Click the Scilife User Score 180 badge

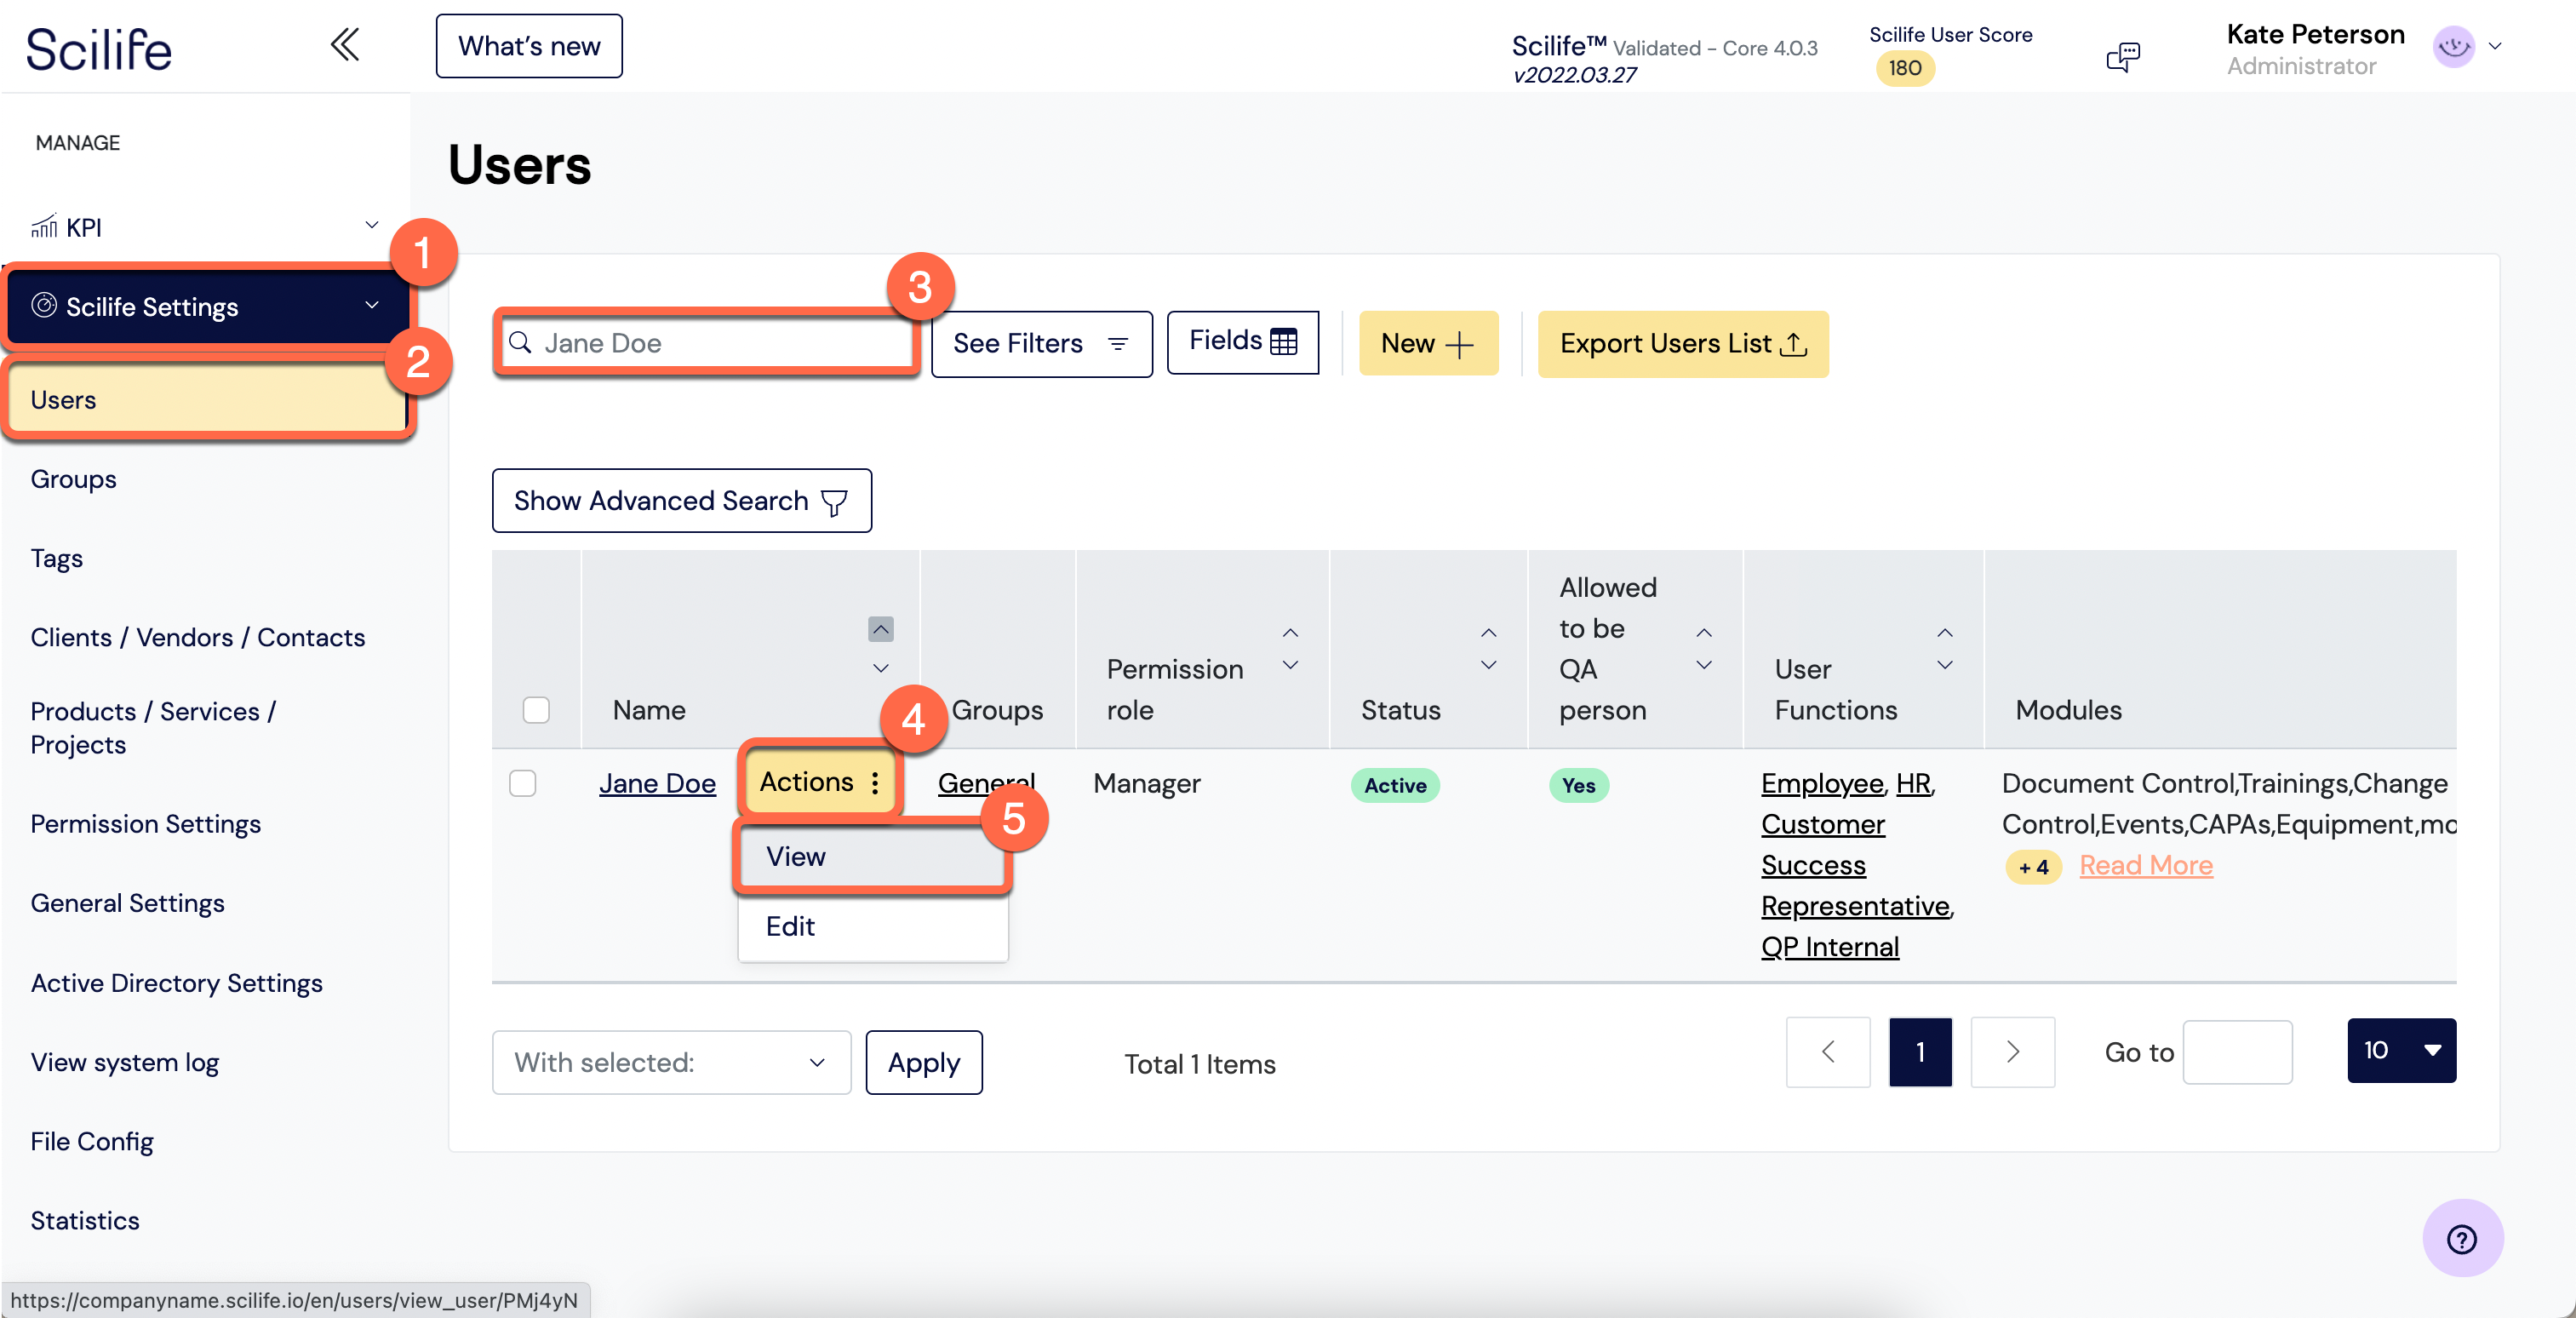click(1904, 68)
